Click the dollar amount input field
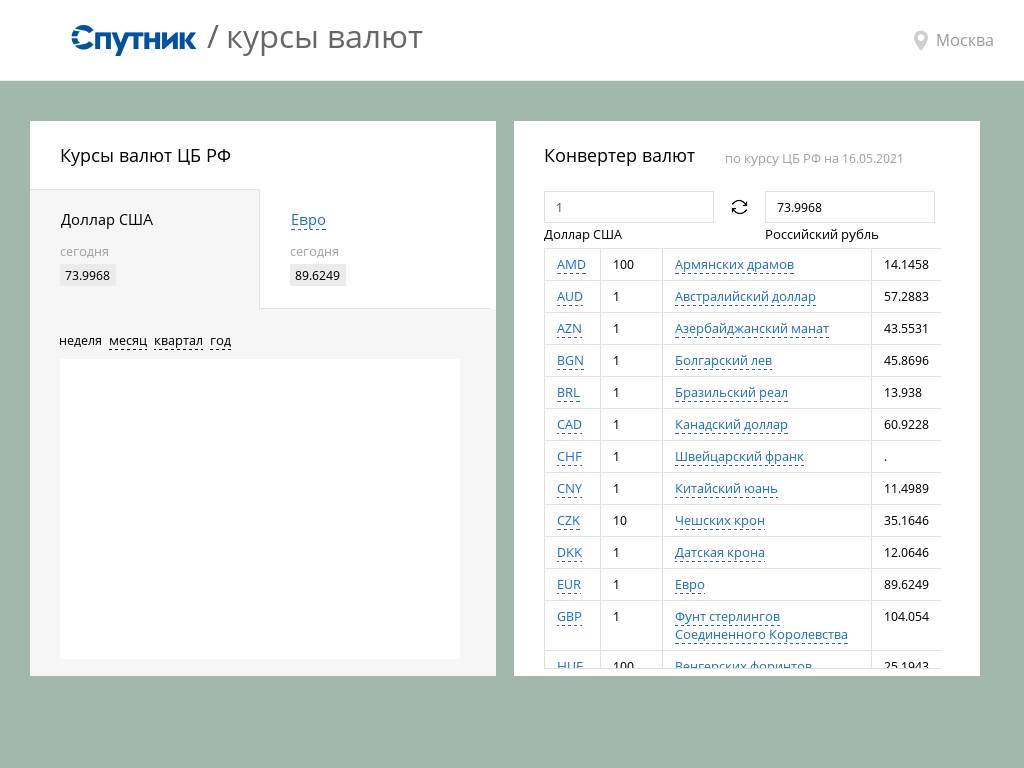 [x=628, y=207]
